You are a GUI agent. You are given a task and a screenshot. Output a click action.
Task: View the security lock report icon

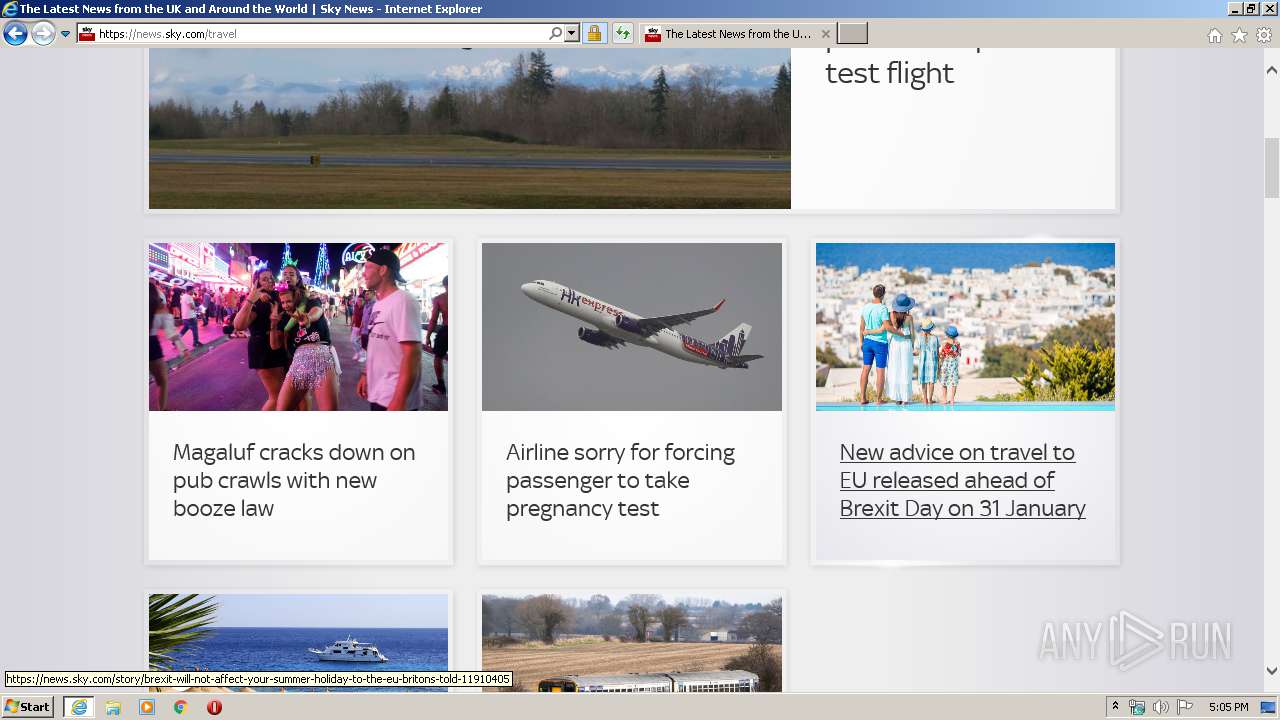pyautogui.click(x=594, y=34)
